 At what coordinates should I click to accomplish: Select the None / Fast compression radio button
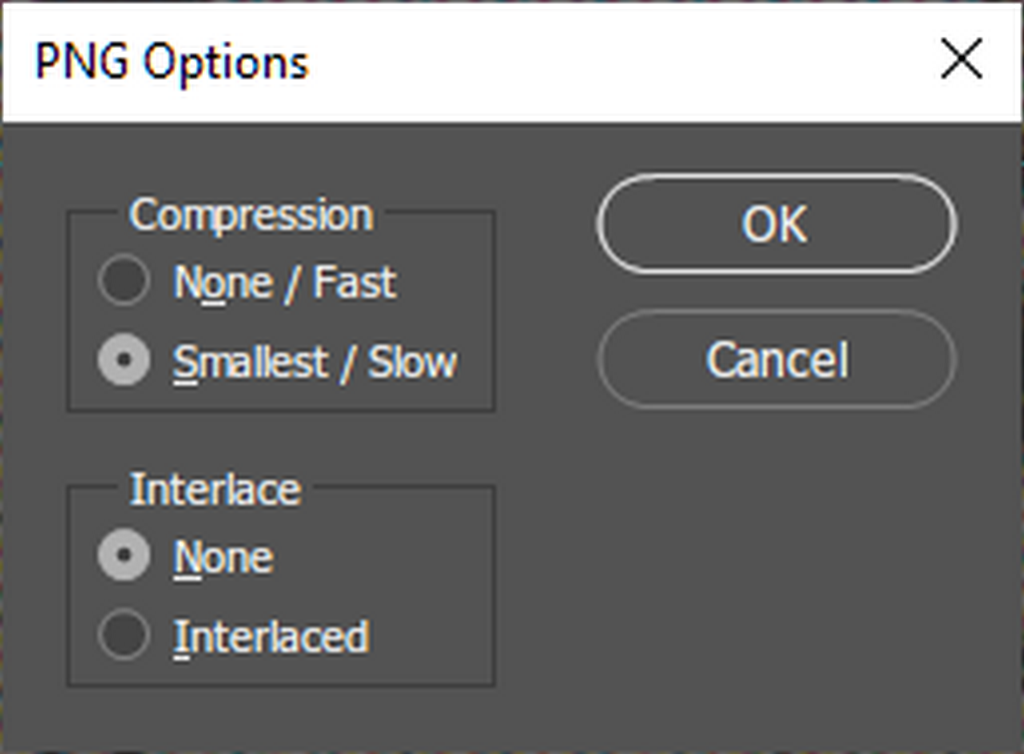pos(124,281)
